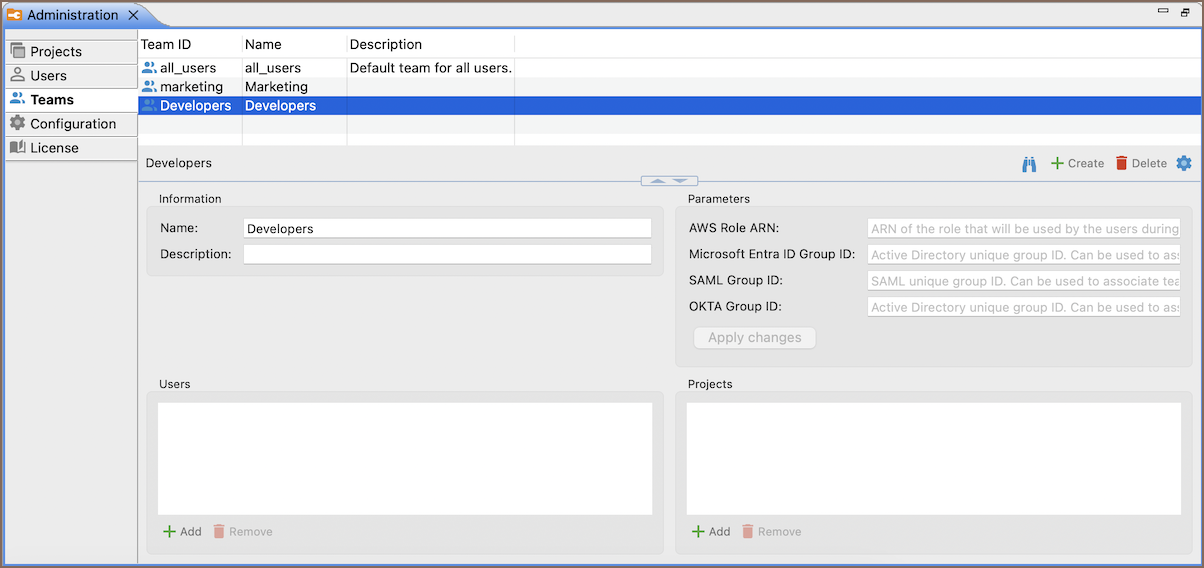Delete the selected Developers team

(x=1140, y=163)
